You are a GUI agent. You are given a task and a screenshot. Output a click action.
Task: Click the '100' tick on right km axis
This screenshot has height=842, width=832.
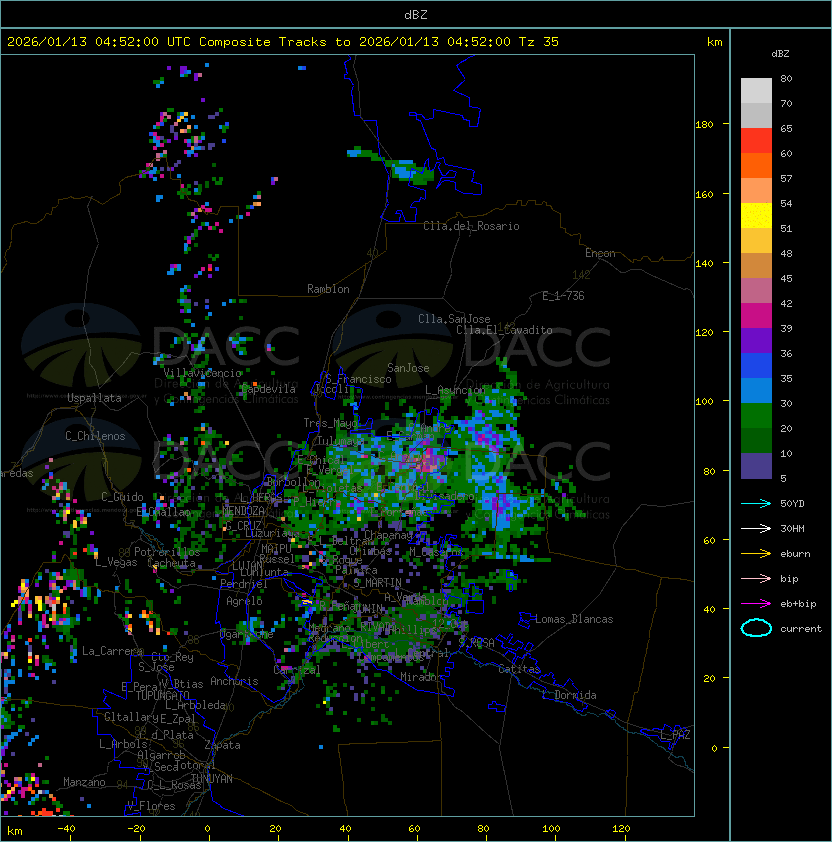tap(704, 402)
